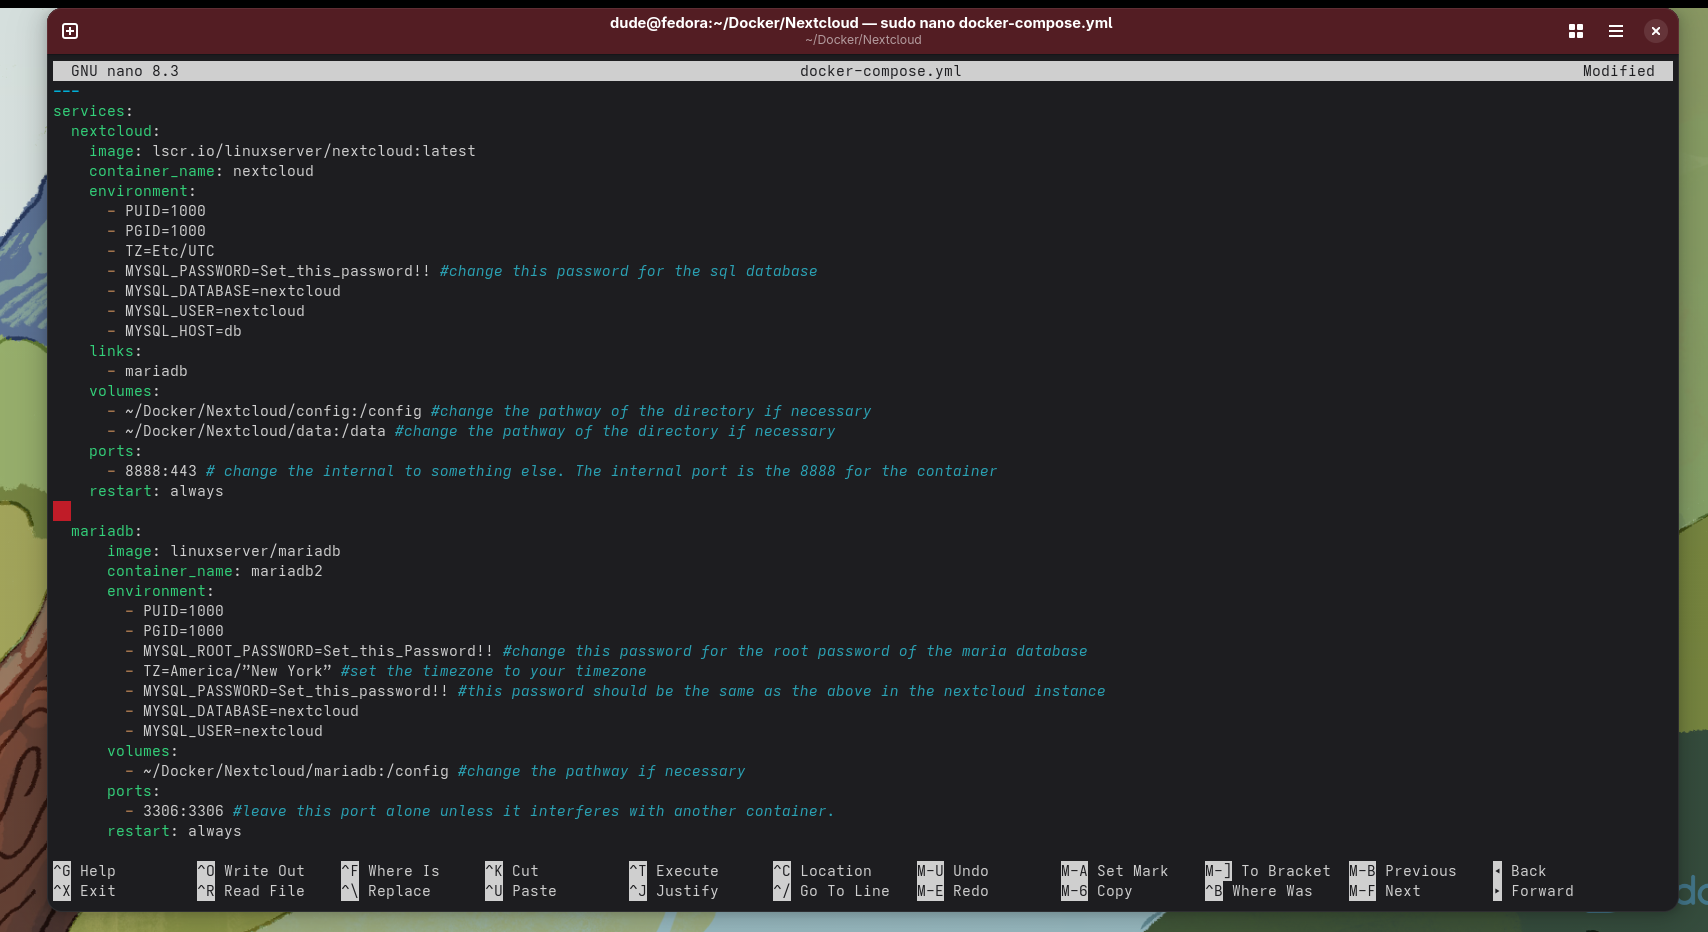Click the red cursor block on the blank line
This screenshot has height=932, width=1708.
pos(62,511)
